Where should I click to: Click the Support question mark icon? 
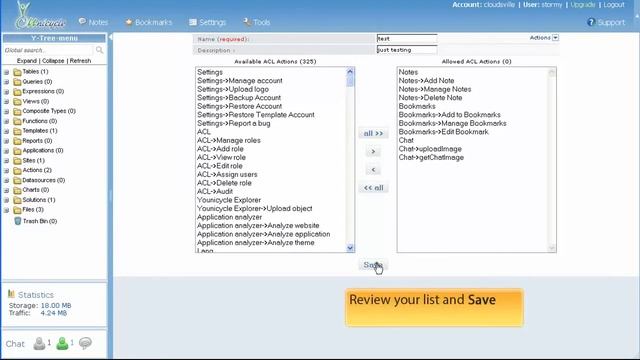591,22
